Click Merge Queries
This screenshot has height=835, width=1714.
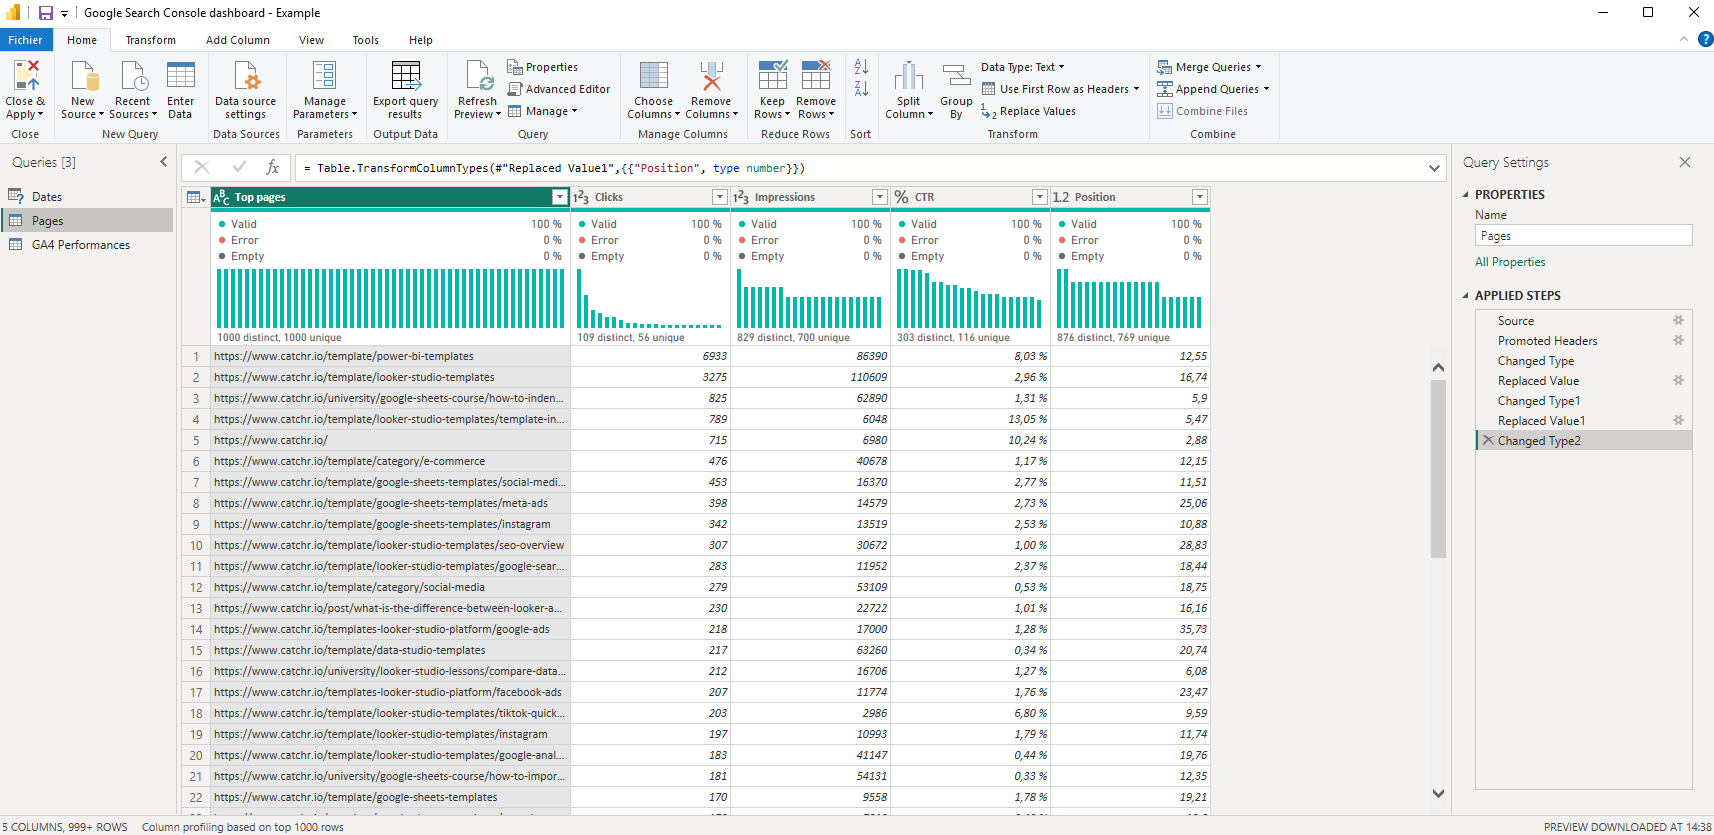(1209, 67)
